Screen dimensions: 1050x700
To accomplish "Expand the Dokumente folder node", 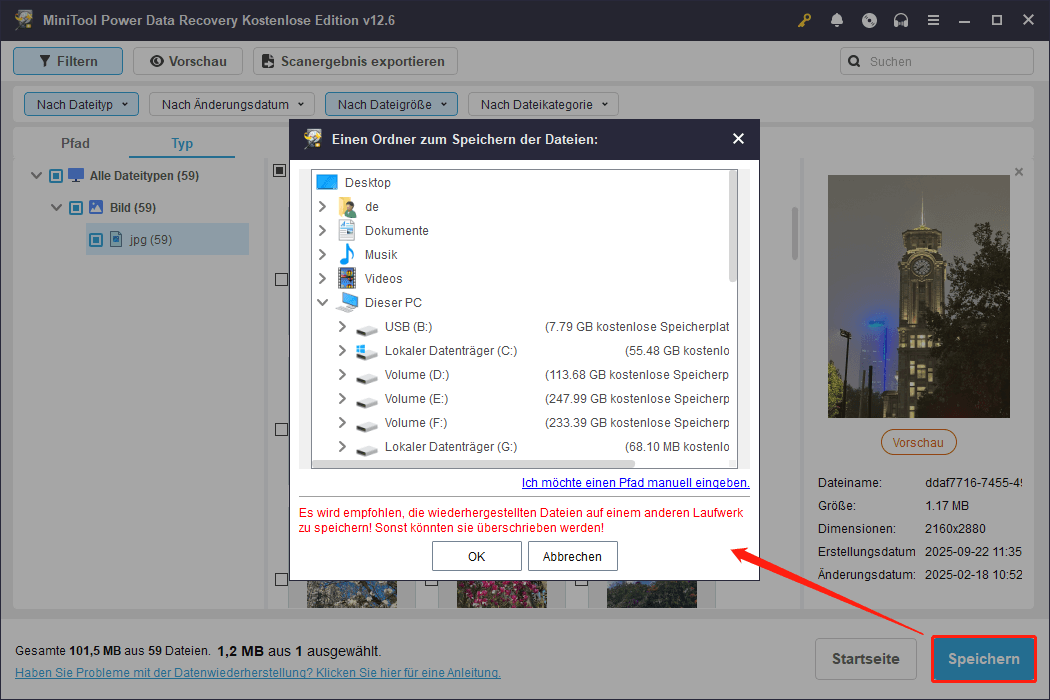I will [323, 230].
